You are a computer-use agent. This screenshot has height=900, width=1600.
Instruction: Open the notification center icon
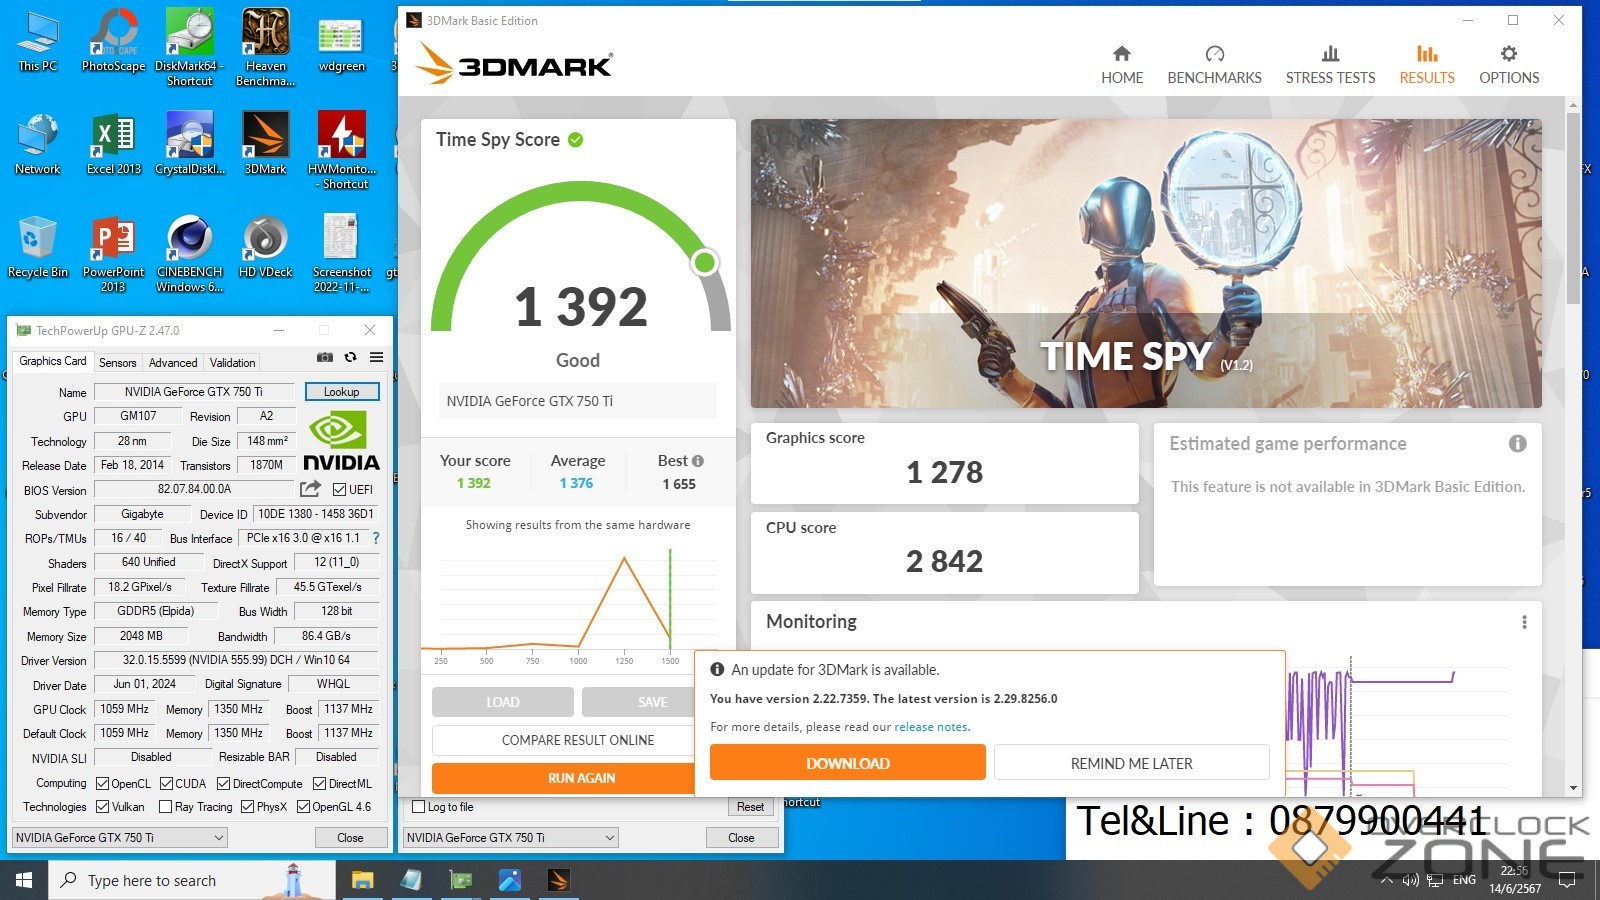[1568, 880]
